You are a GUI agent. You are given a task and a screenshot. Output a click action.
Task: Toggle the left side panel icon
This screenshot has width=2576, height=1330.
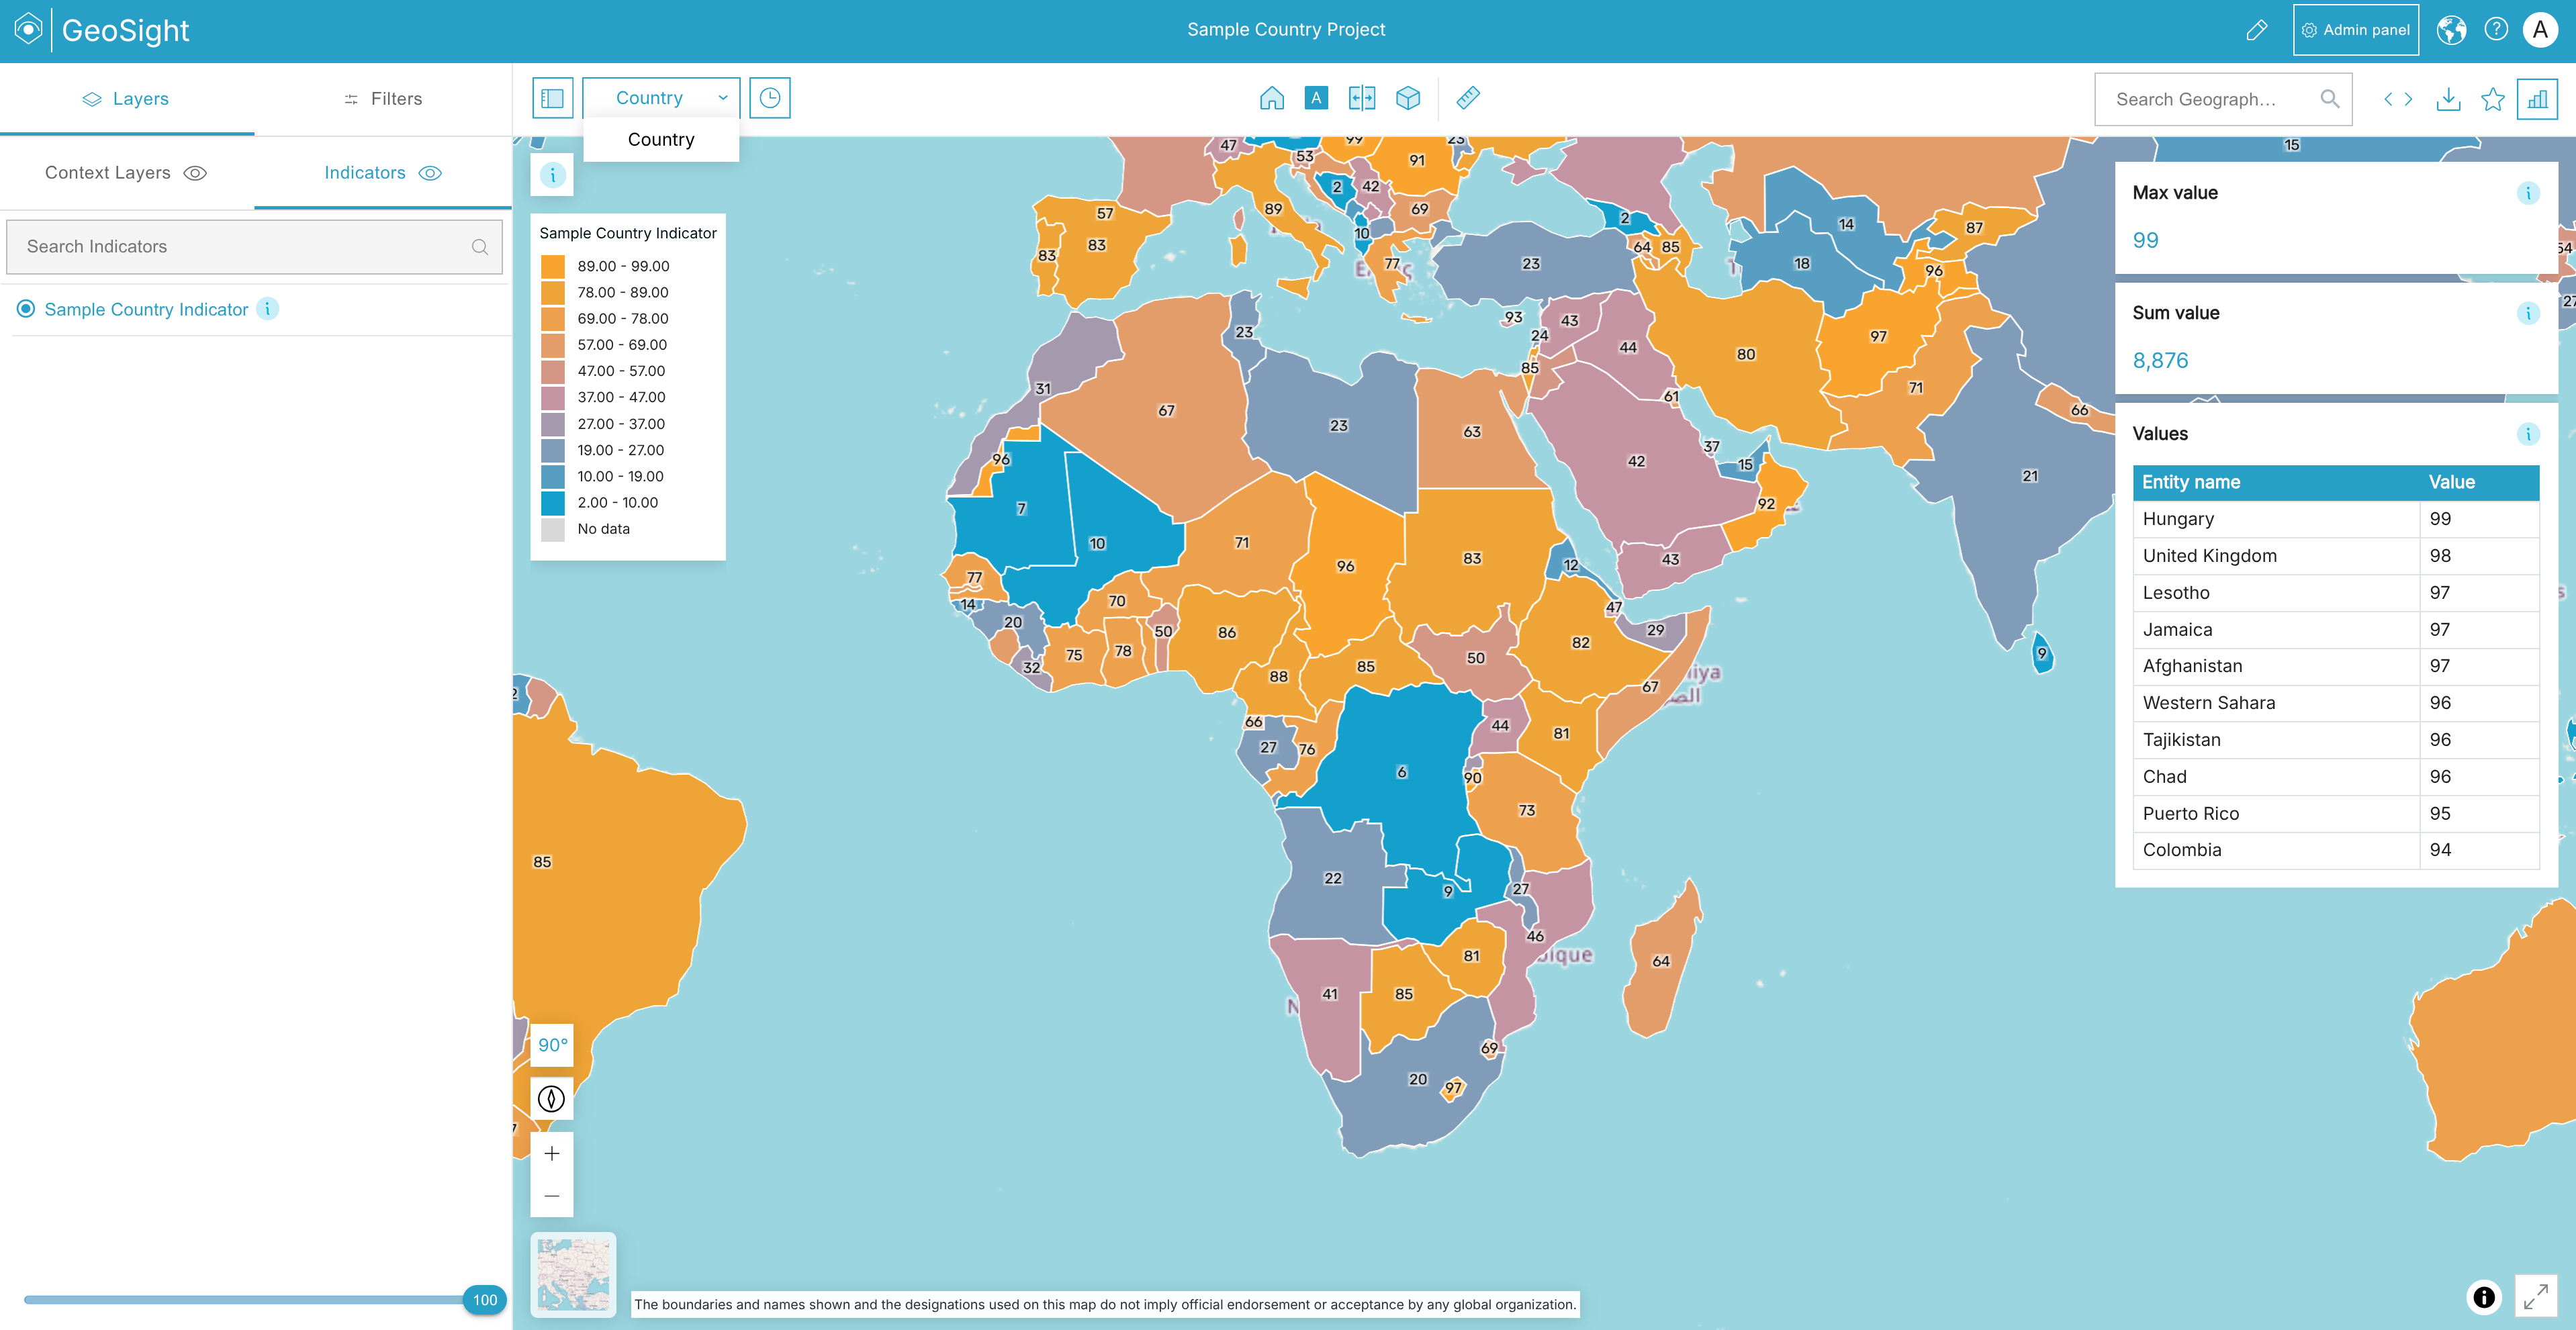pos(552,98)
